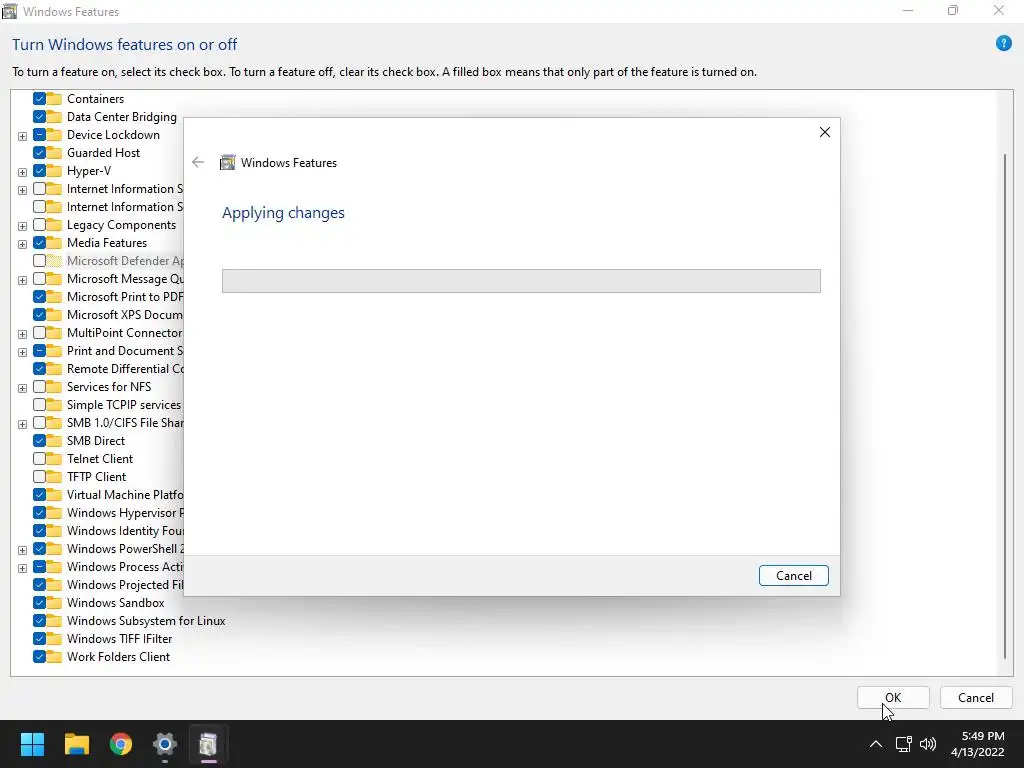Click the Hyper-V folder icon
1024x768 pixels.
tap(54, 170)
